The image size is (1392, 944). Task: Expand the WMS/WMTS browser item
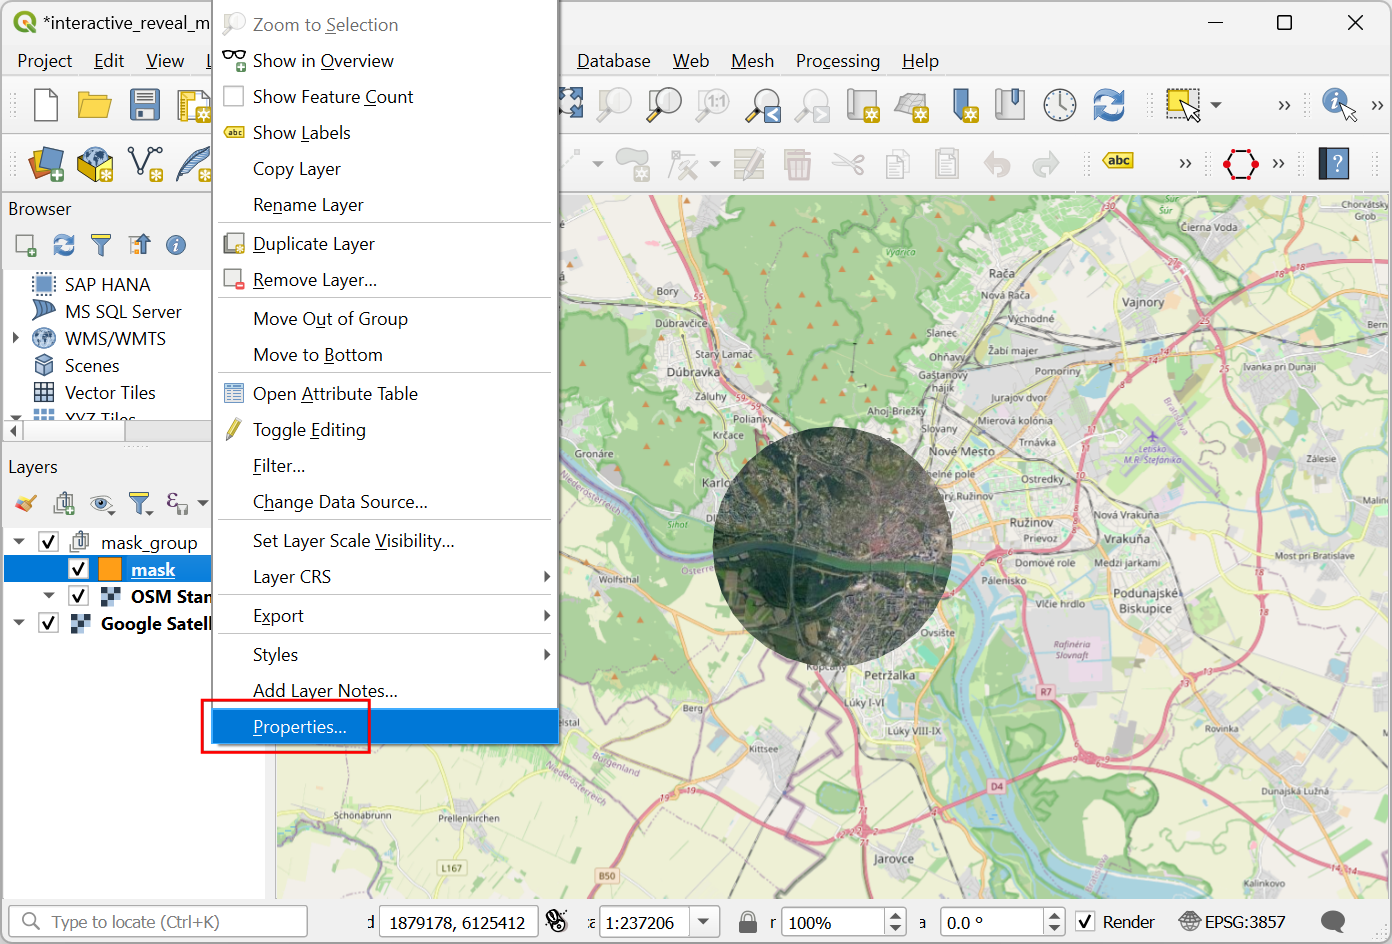pyautogui.click(x=16, y=339)
